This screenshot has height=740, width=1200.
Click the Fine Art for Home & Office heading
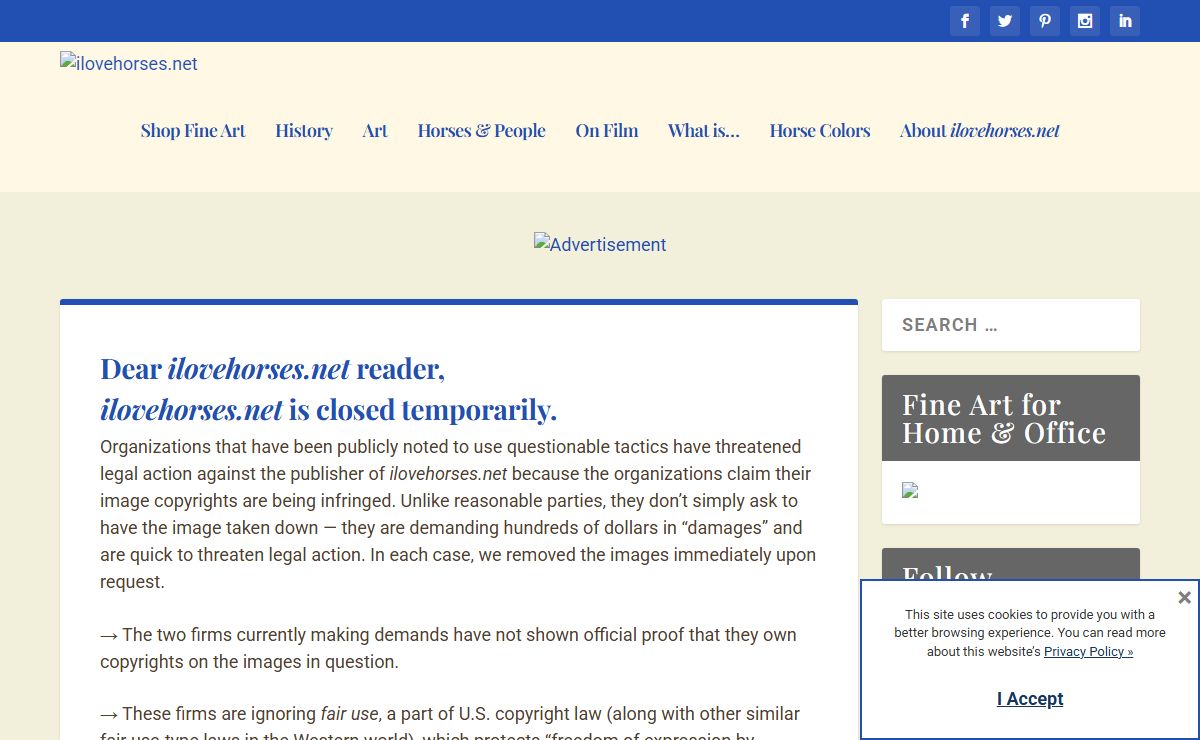coord(1004,419)
